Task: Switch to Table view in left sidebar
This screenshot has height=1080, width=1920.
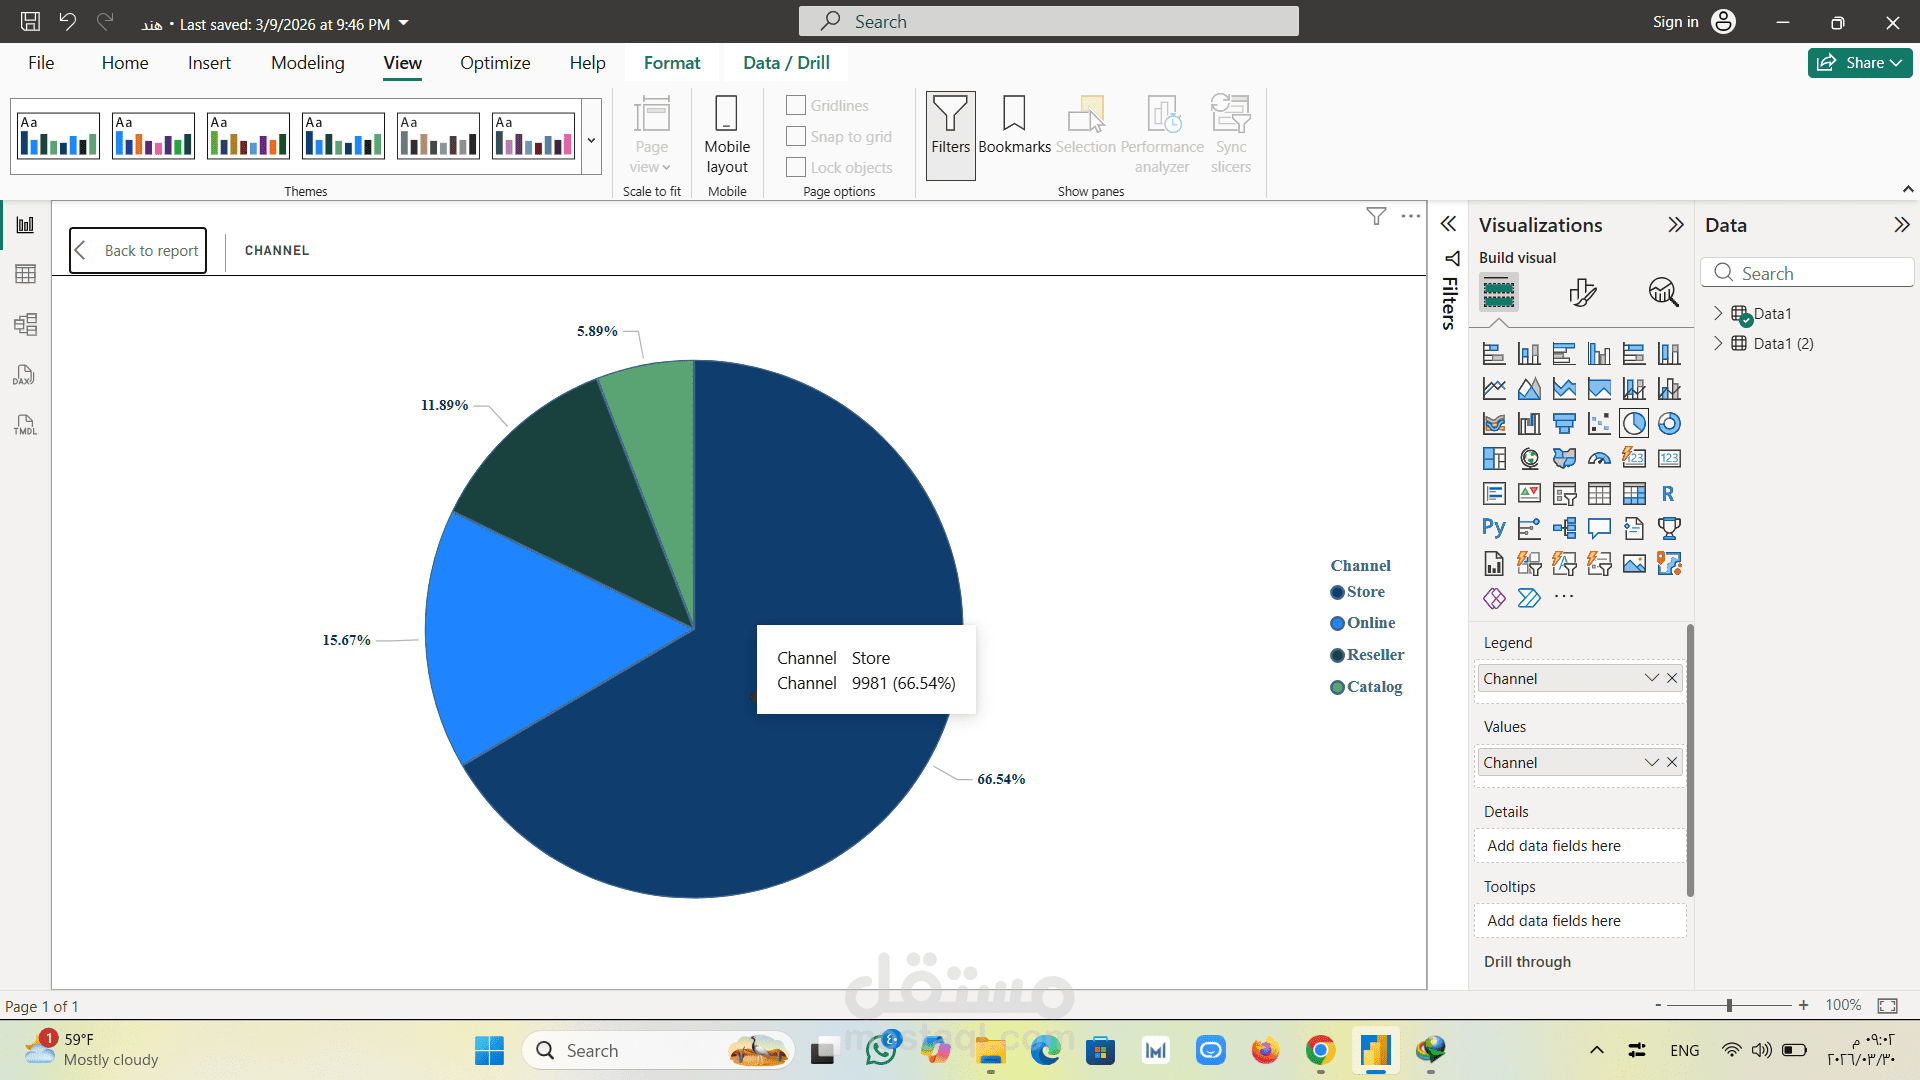Action: tap(25, 274)
